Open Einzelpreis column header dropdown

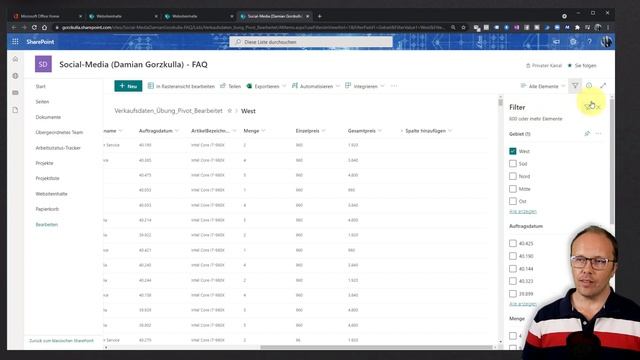pyautogui.click(x=323, y=131)
